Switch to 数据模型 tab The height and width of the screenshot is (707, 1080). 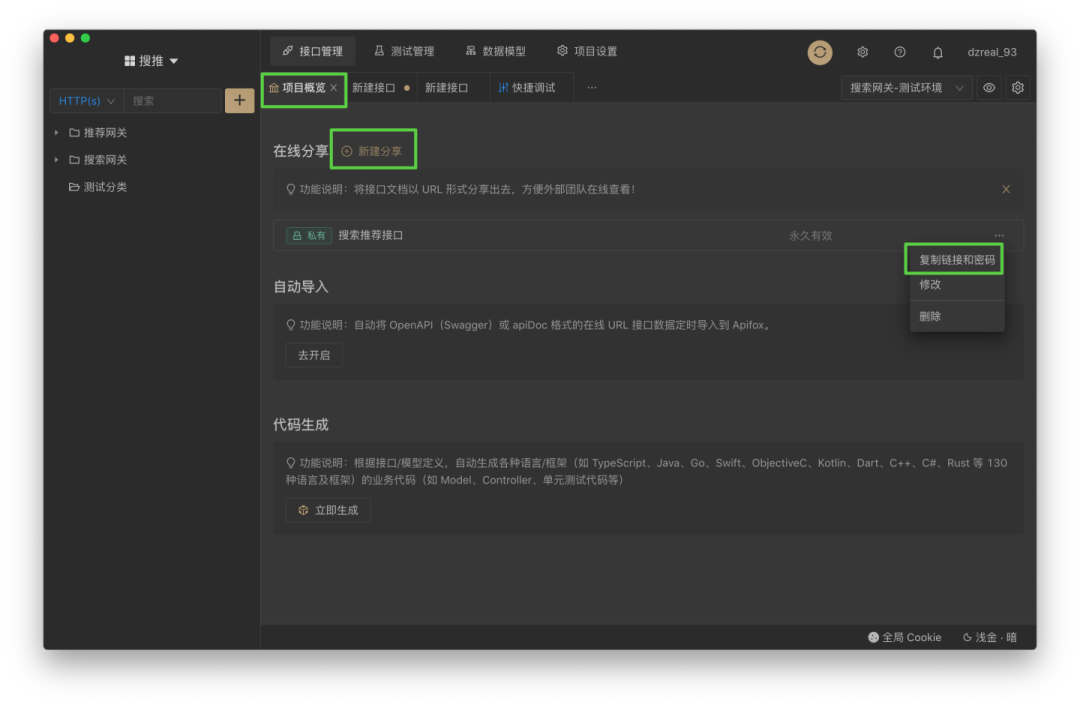coord(495,51)
